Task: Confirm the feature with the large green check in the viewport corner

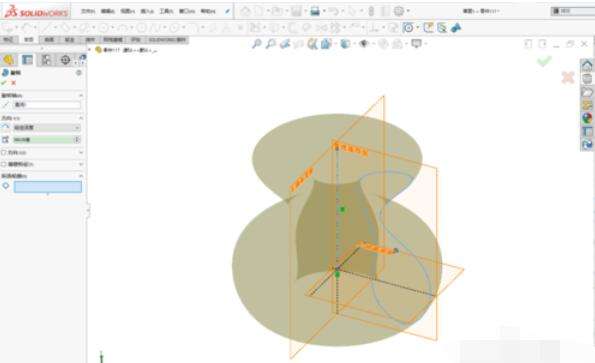Action: click(545, 61)
